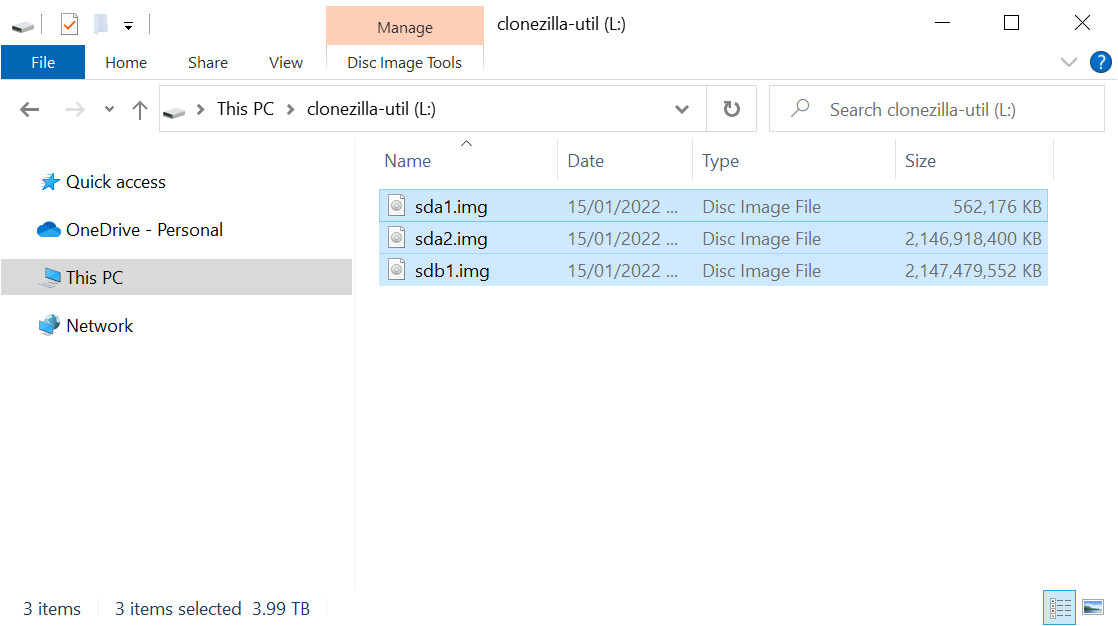Sort files by the Size column
The image size is (1118, 626).
pyautogui.click(x=920, y=161)
